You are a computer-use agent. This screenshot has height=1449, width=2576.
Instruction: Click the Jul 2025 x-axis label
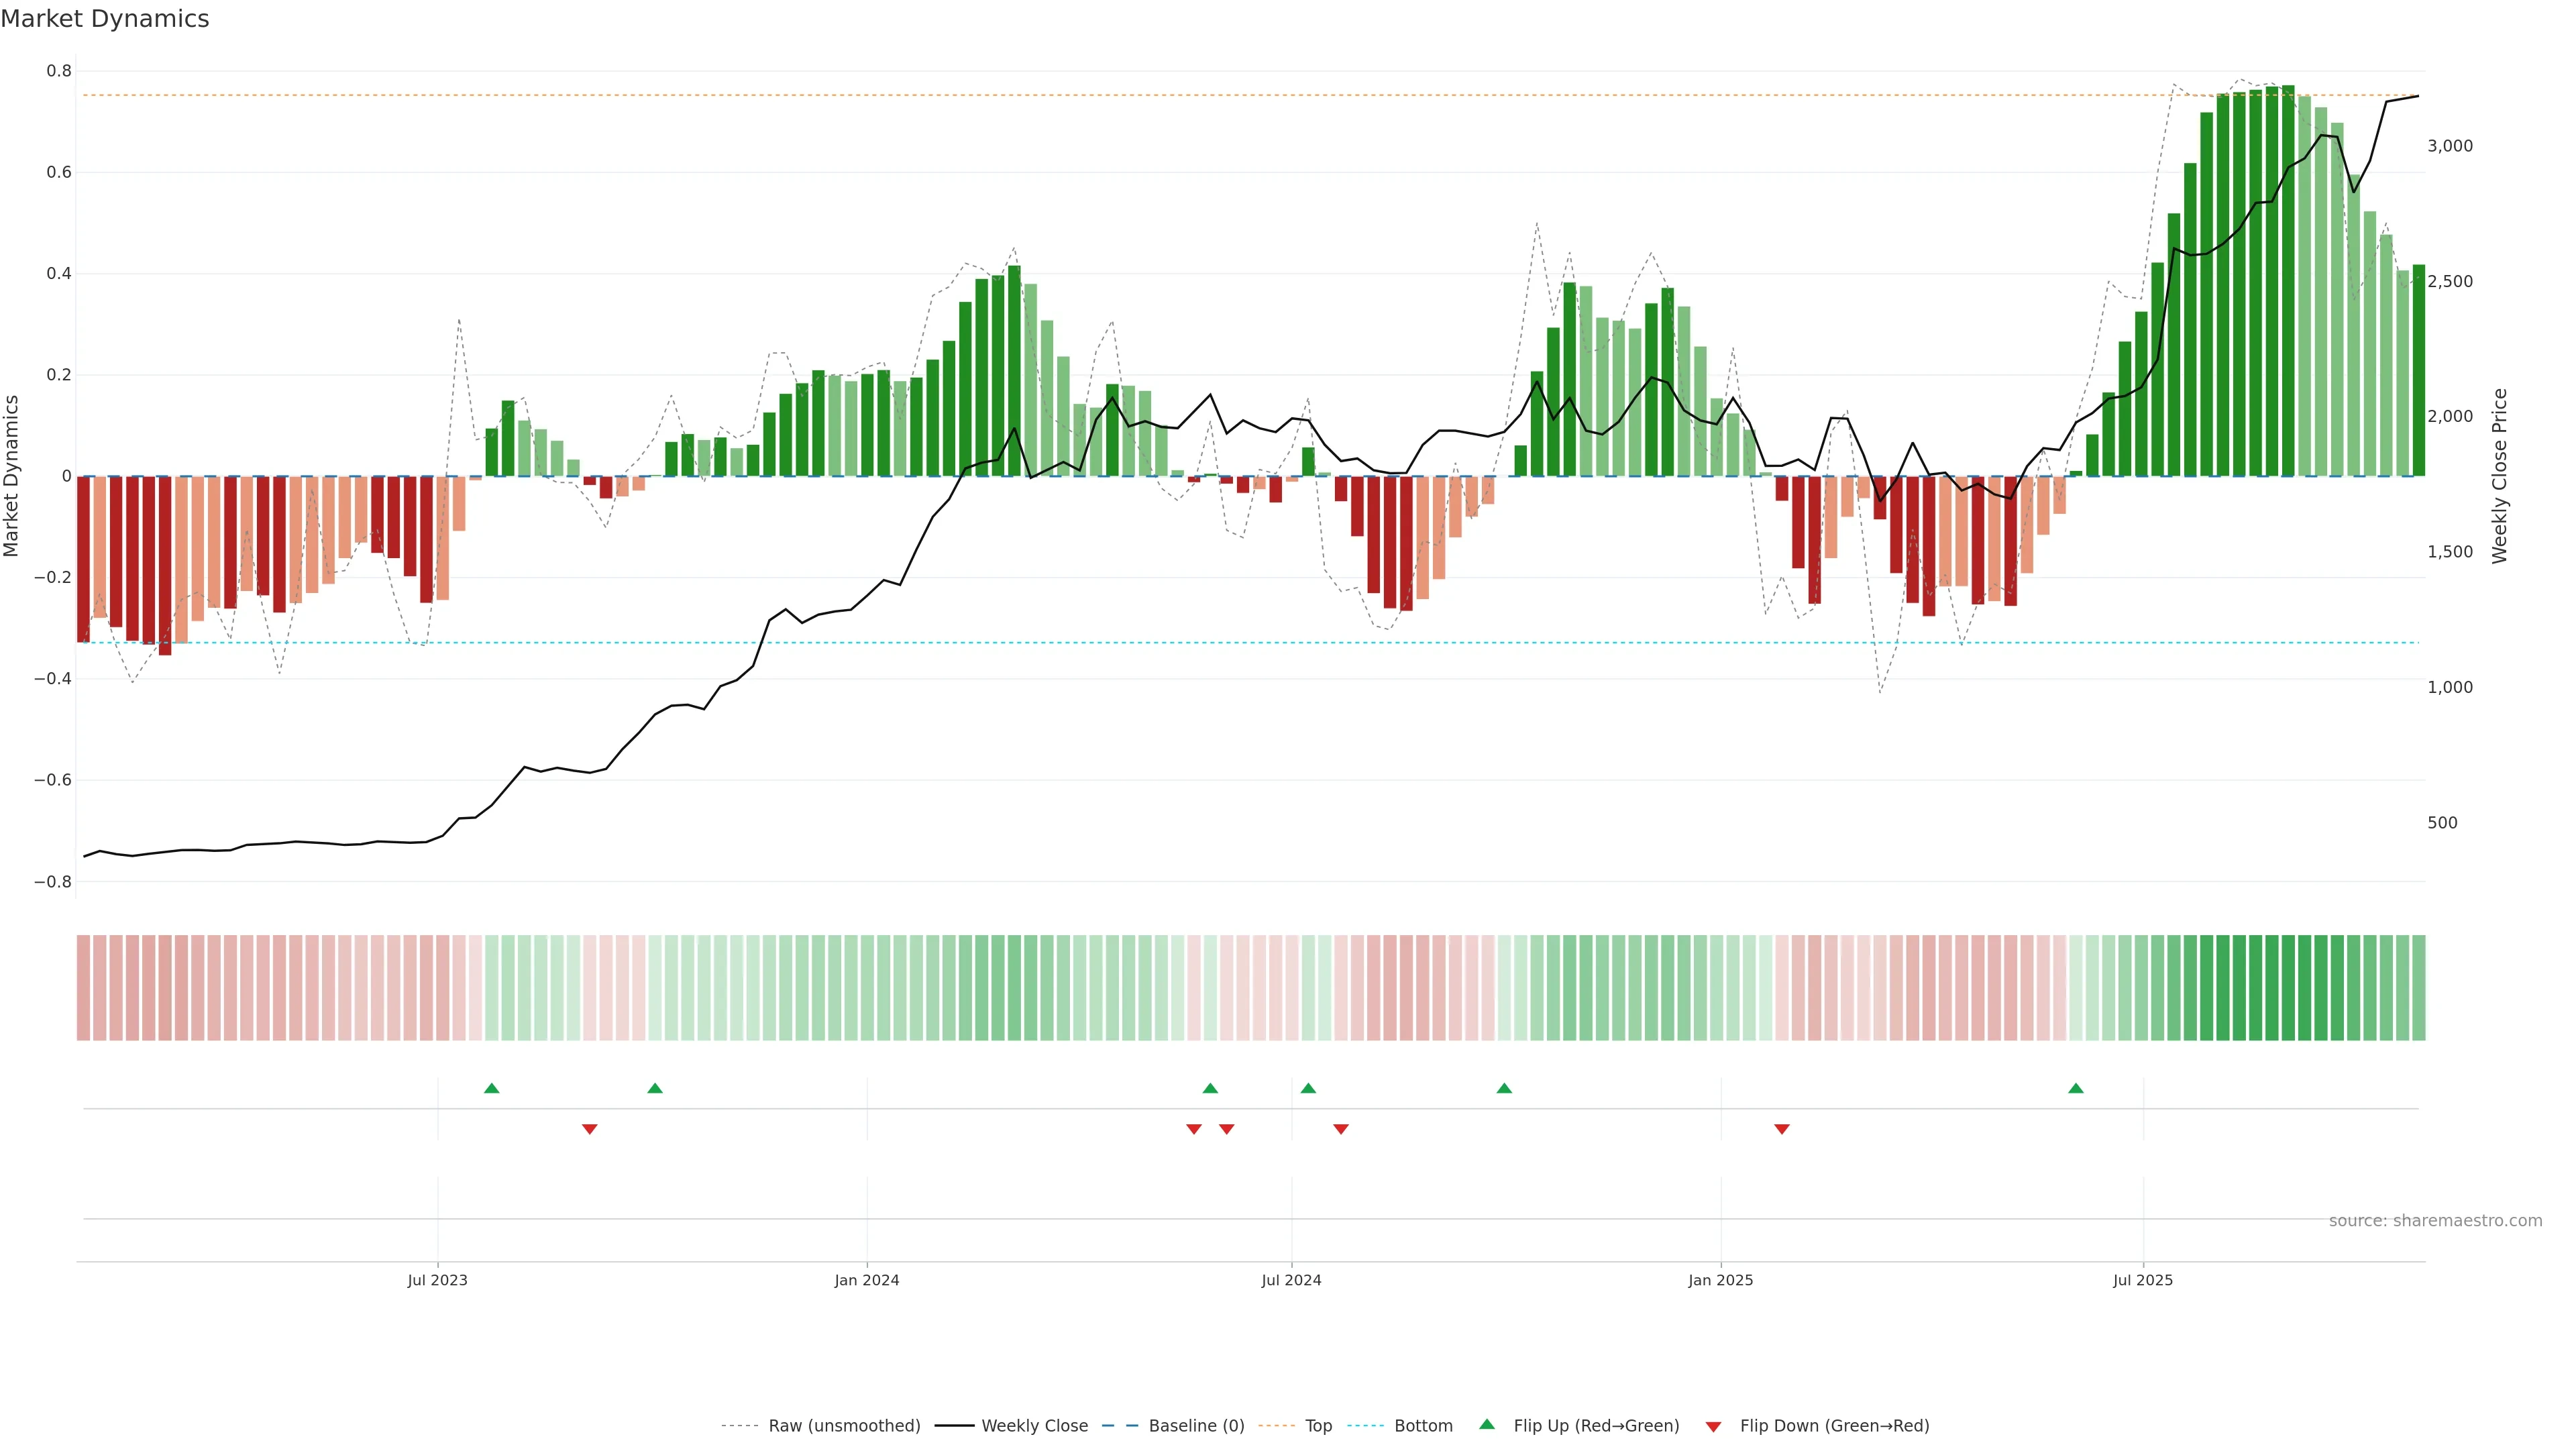(x=2143, y=1280)
